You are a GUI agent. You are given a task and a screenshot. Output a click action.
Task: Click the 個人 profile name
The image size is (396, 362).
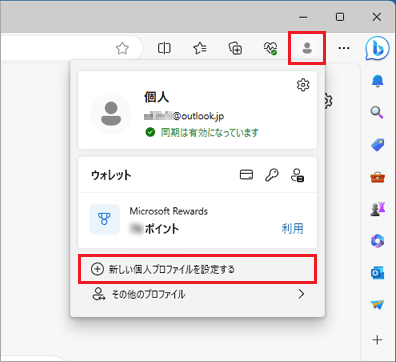pos(156,97)
